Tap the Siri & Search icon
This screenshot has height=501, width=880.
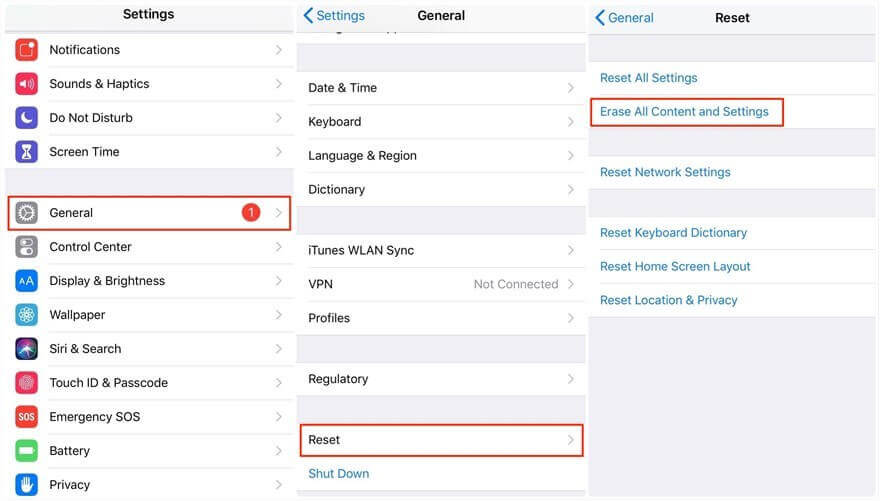(x=27, y=349)
